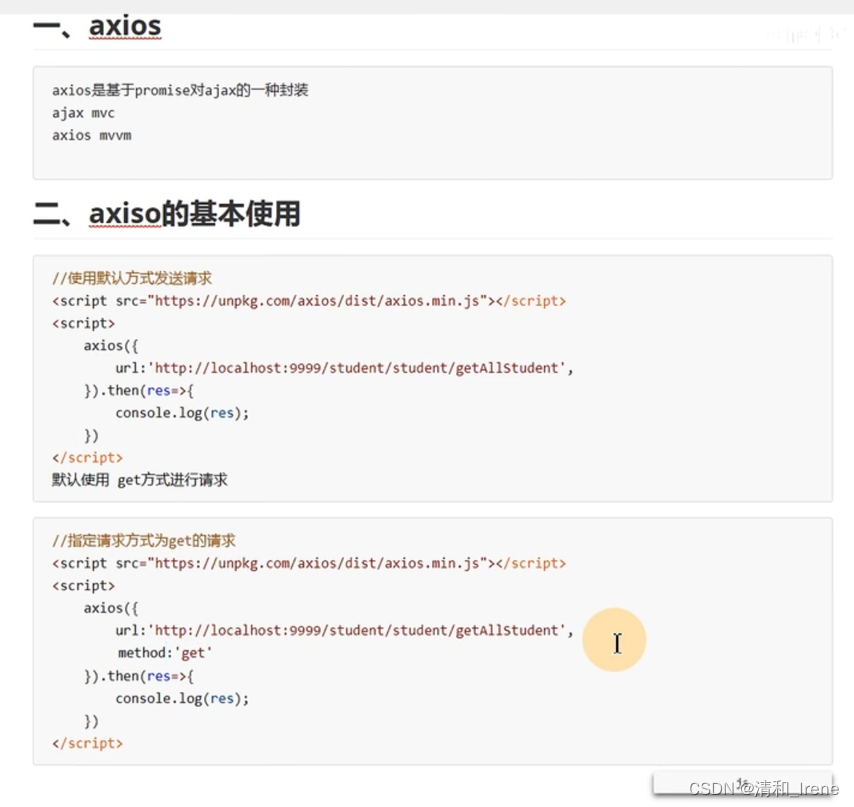
Task: Click the heading "二、axiso的基本使用"
Action: click(167, 213)
